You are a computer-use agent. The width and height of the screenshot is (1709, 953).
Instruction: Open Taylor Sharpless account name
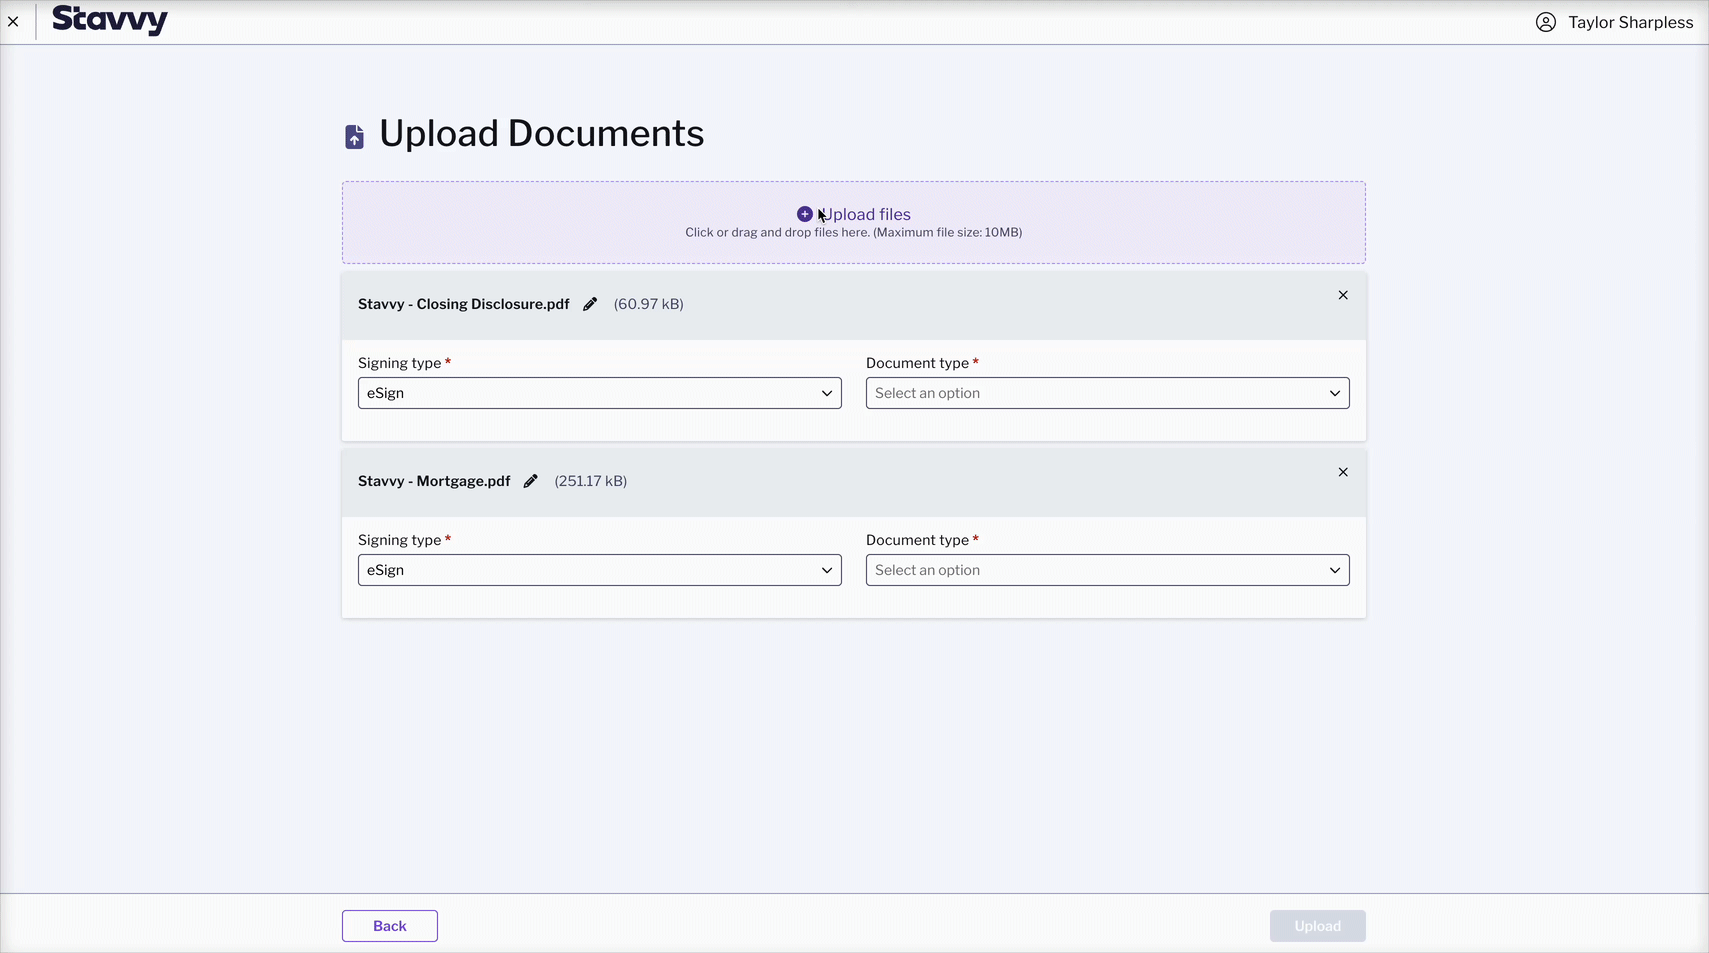pyautogui.click(x=1630, y=22)
